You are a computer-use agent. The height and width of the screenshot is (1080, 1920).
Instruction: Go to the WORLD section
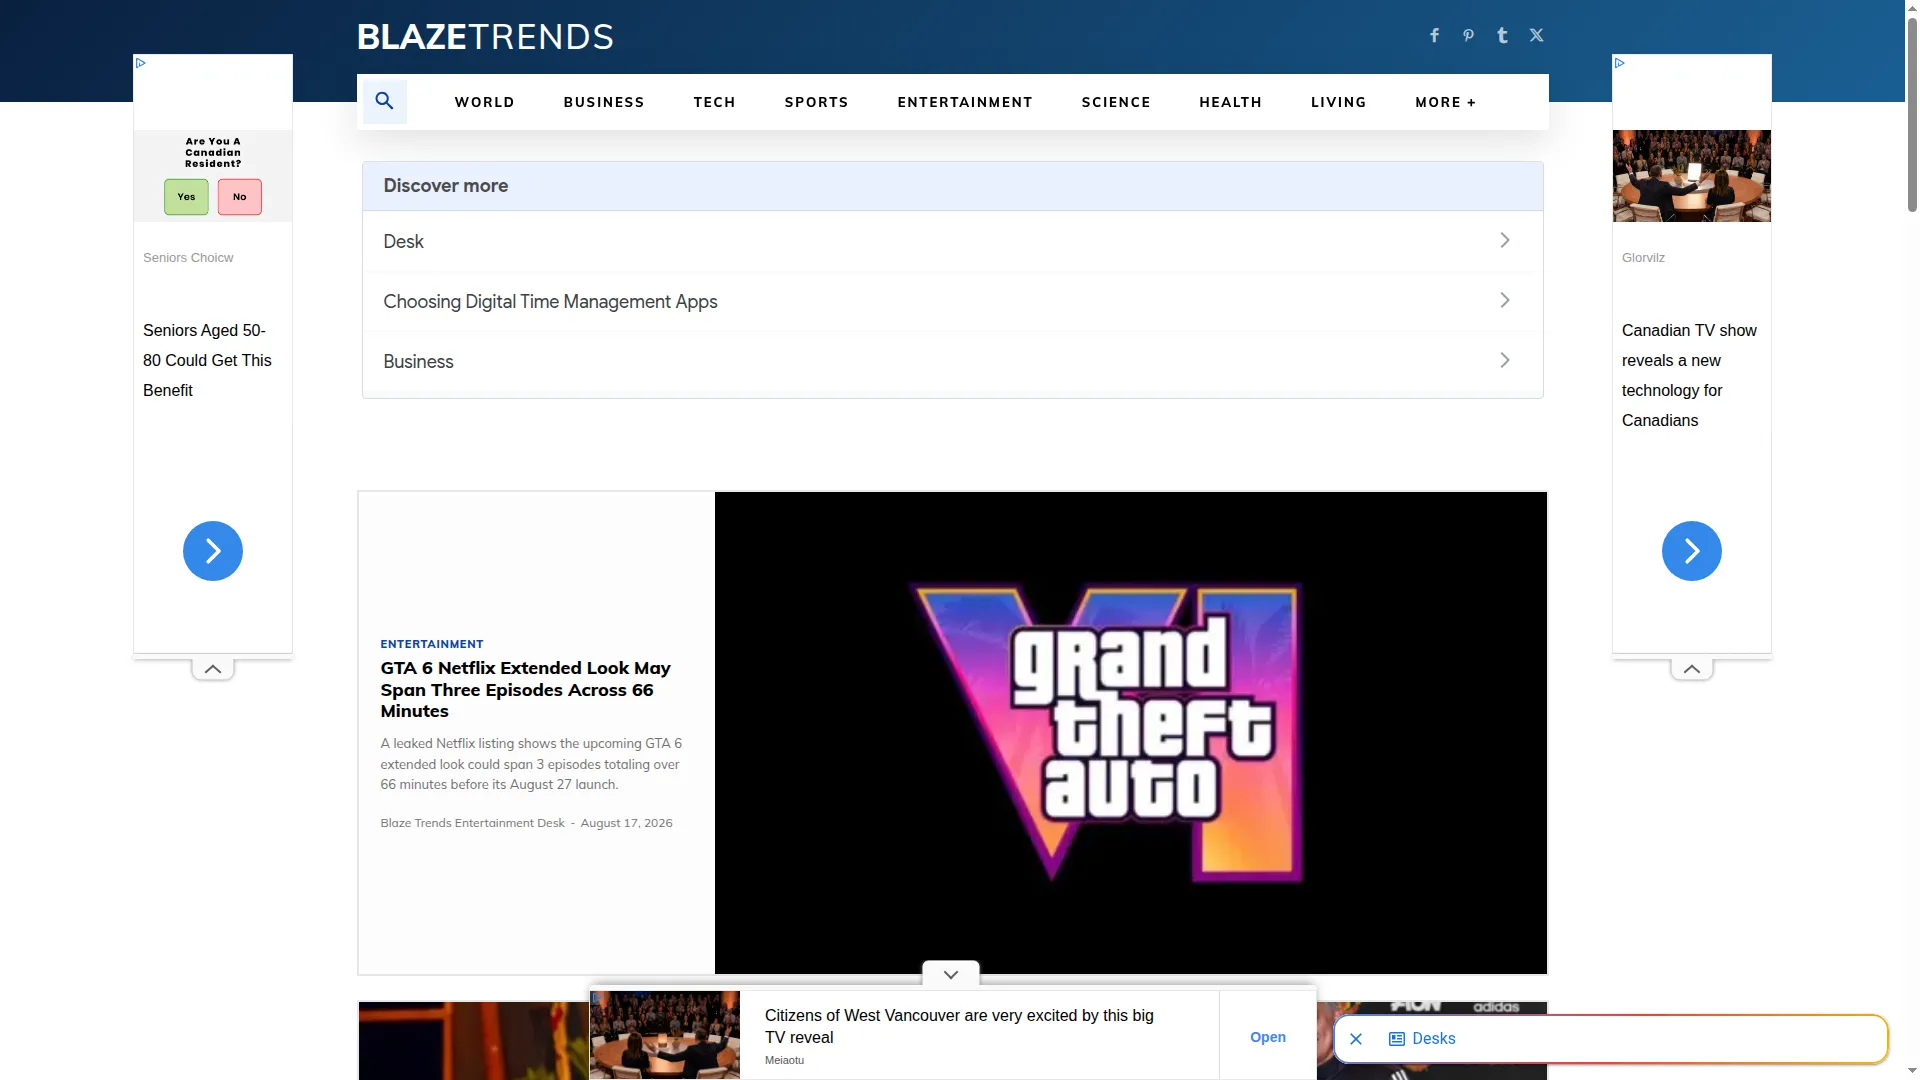(x=484, y=102)
